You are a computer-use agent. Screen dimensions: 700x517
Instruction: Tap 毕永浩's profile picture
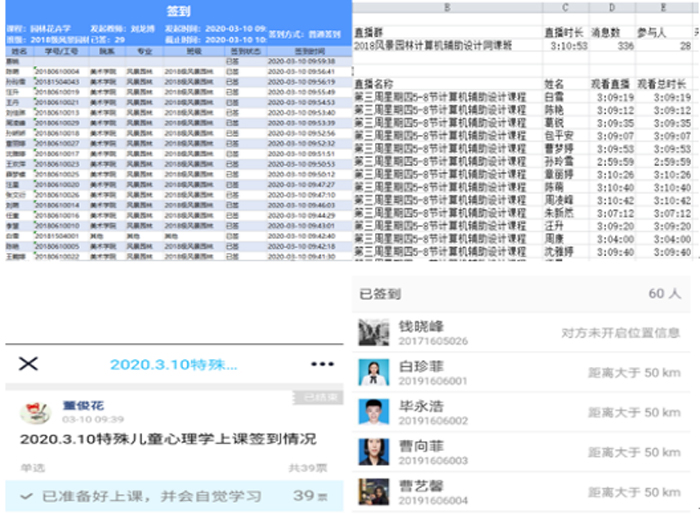tap(374, 412)
